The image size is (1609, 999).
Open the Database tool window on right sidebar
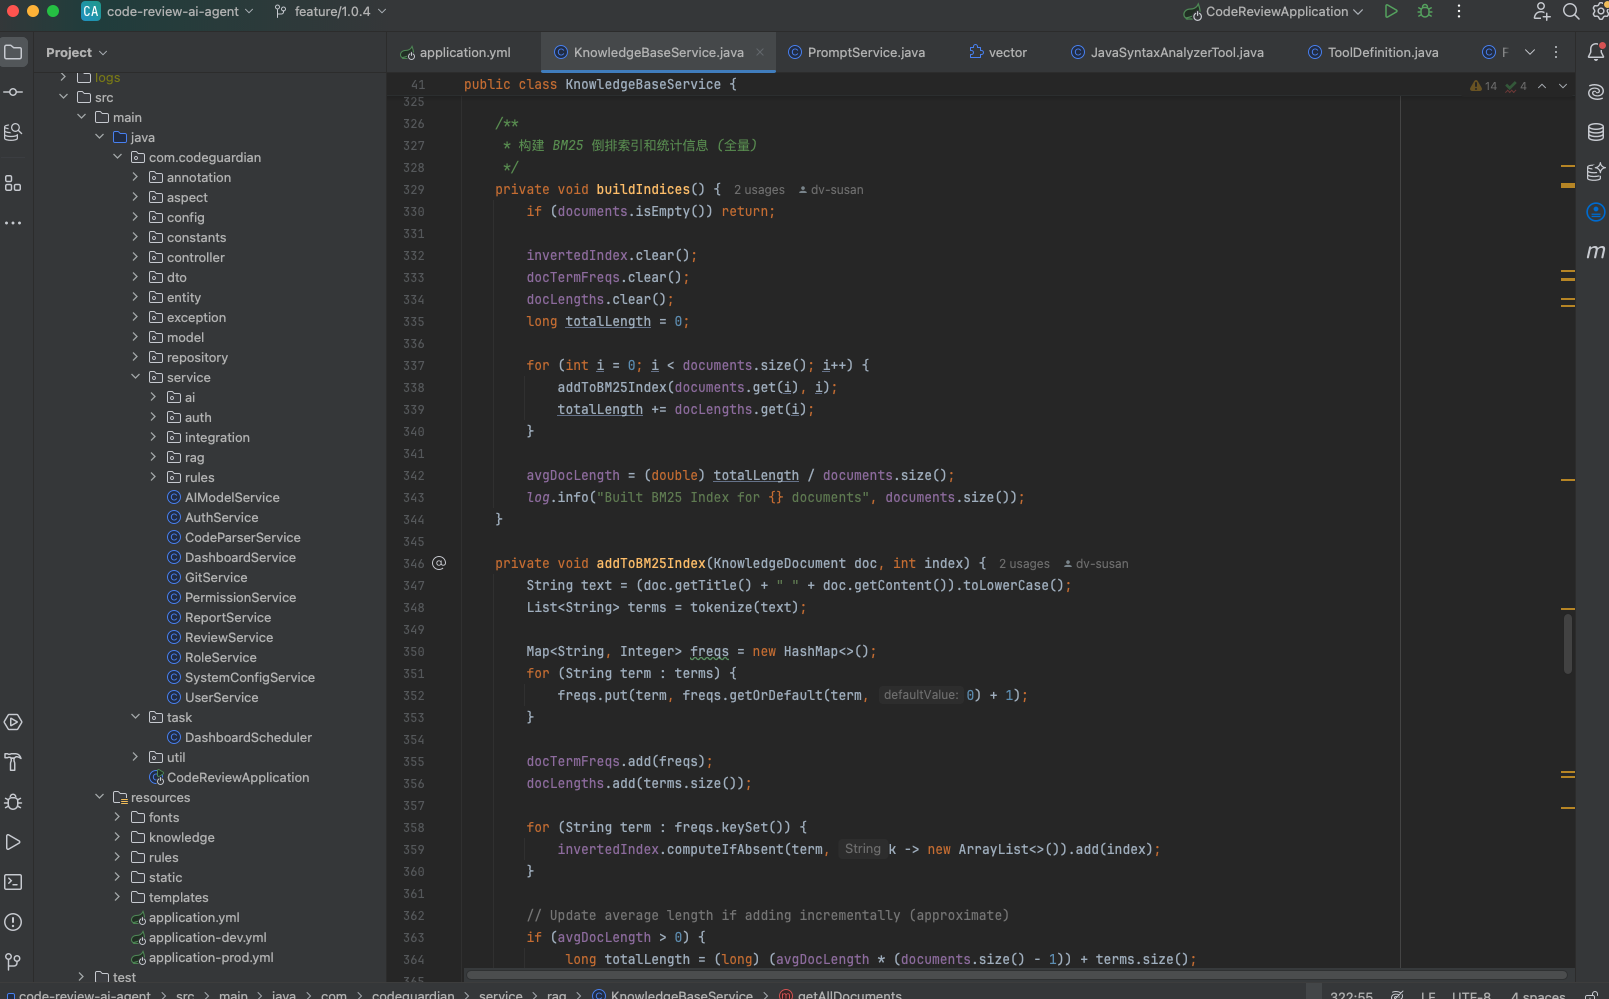click(x=1595, y=132)
